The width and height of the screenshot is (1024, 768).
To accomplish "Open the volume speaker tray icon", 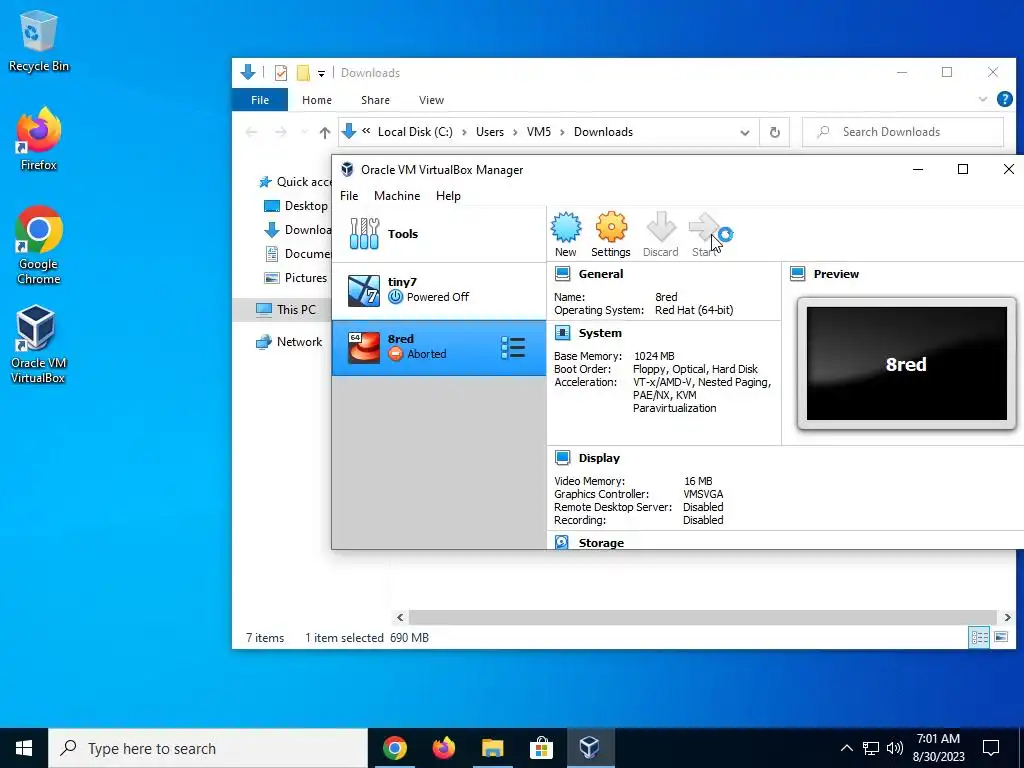I will (x=895, y=748).
